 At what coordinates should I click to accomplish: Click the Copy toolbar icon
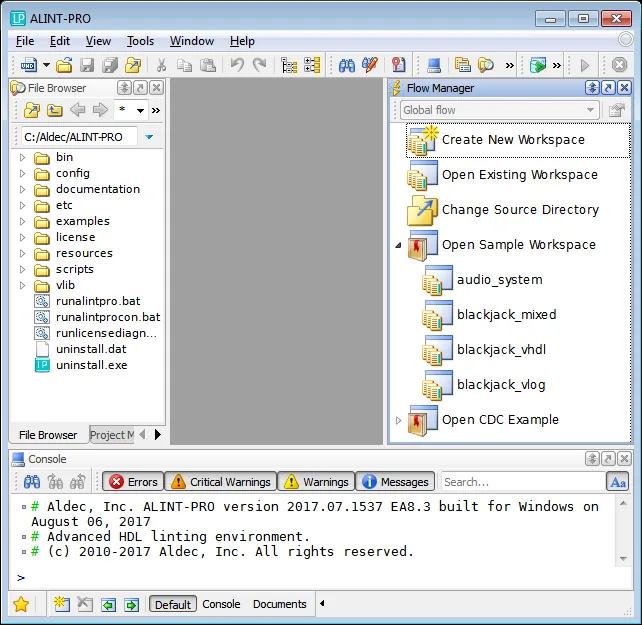(184, 65)
